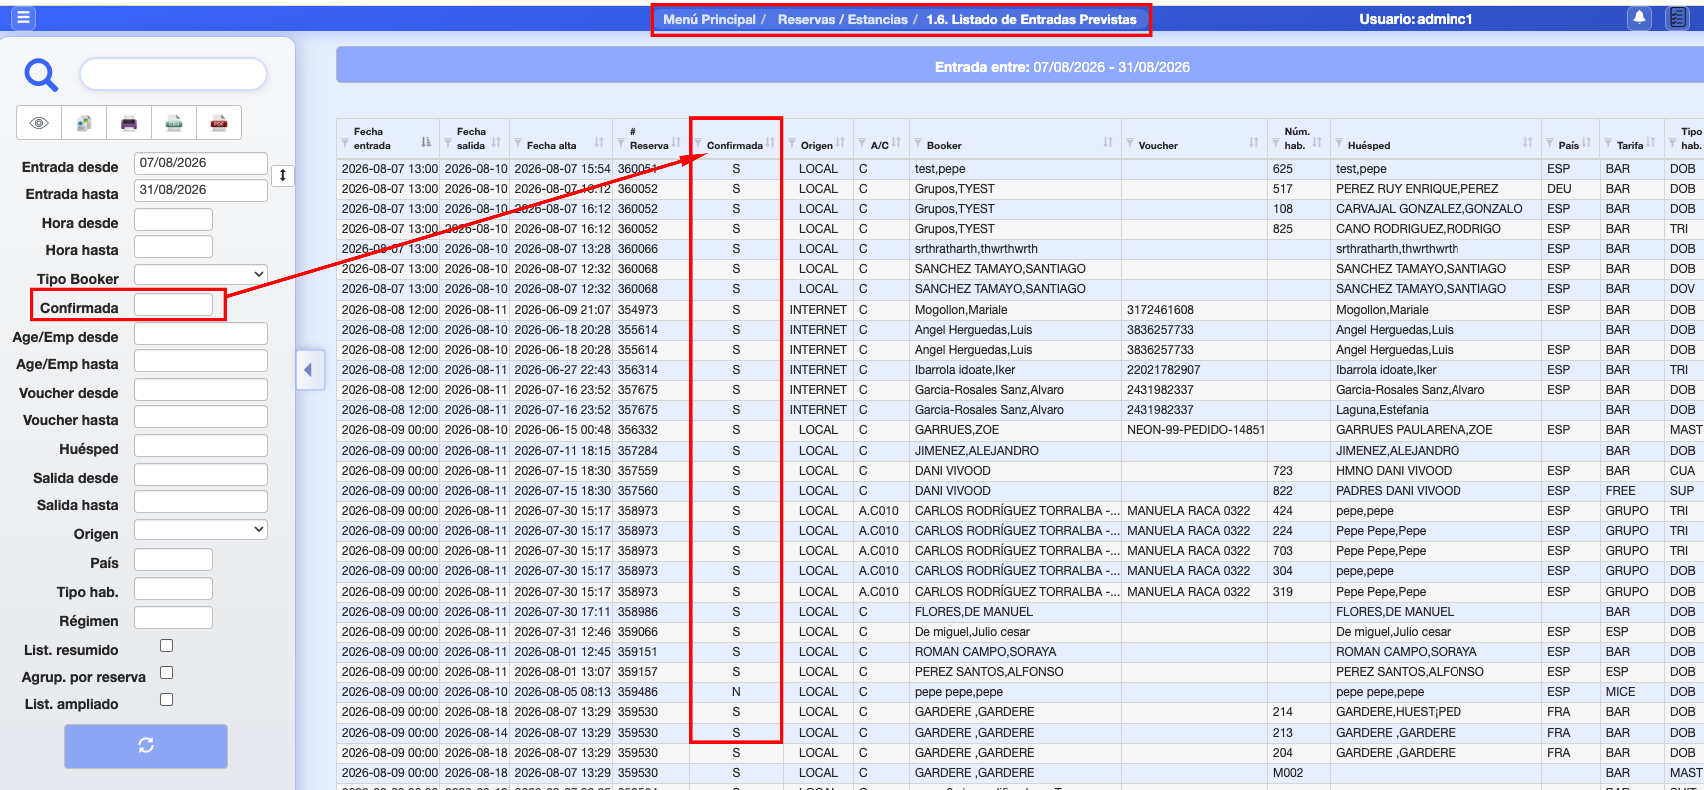Click the Voucher hasta field

[x=201, y=416]
